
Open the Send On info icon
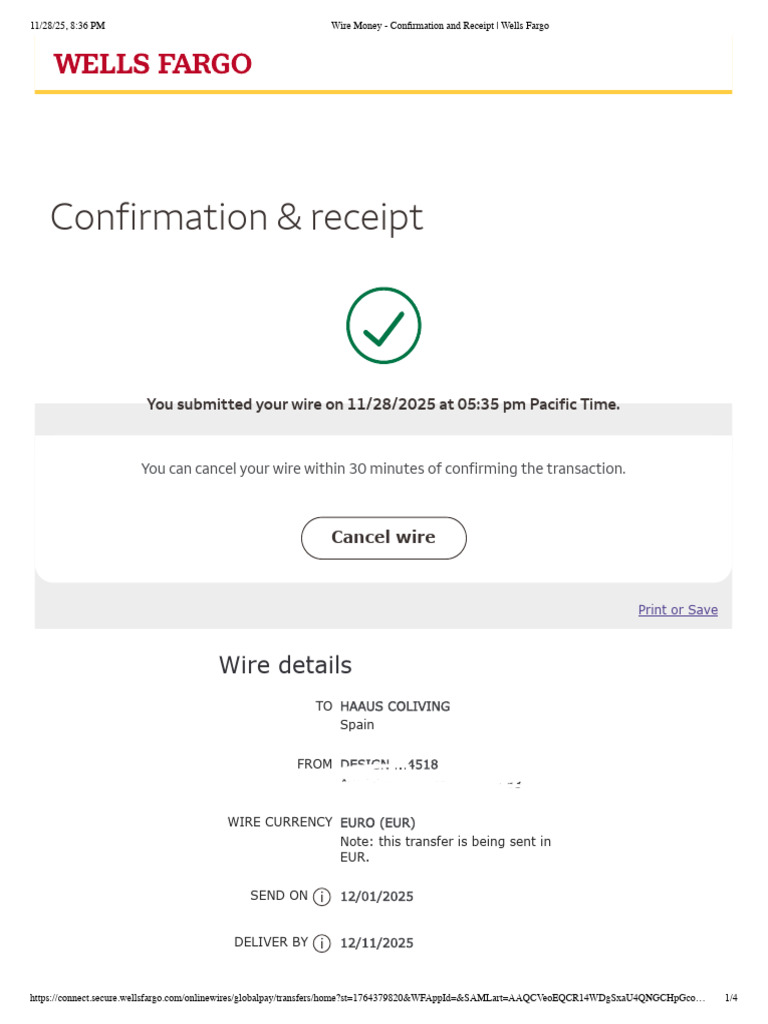[322, 897]
